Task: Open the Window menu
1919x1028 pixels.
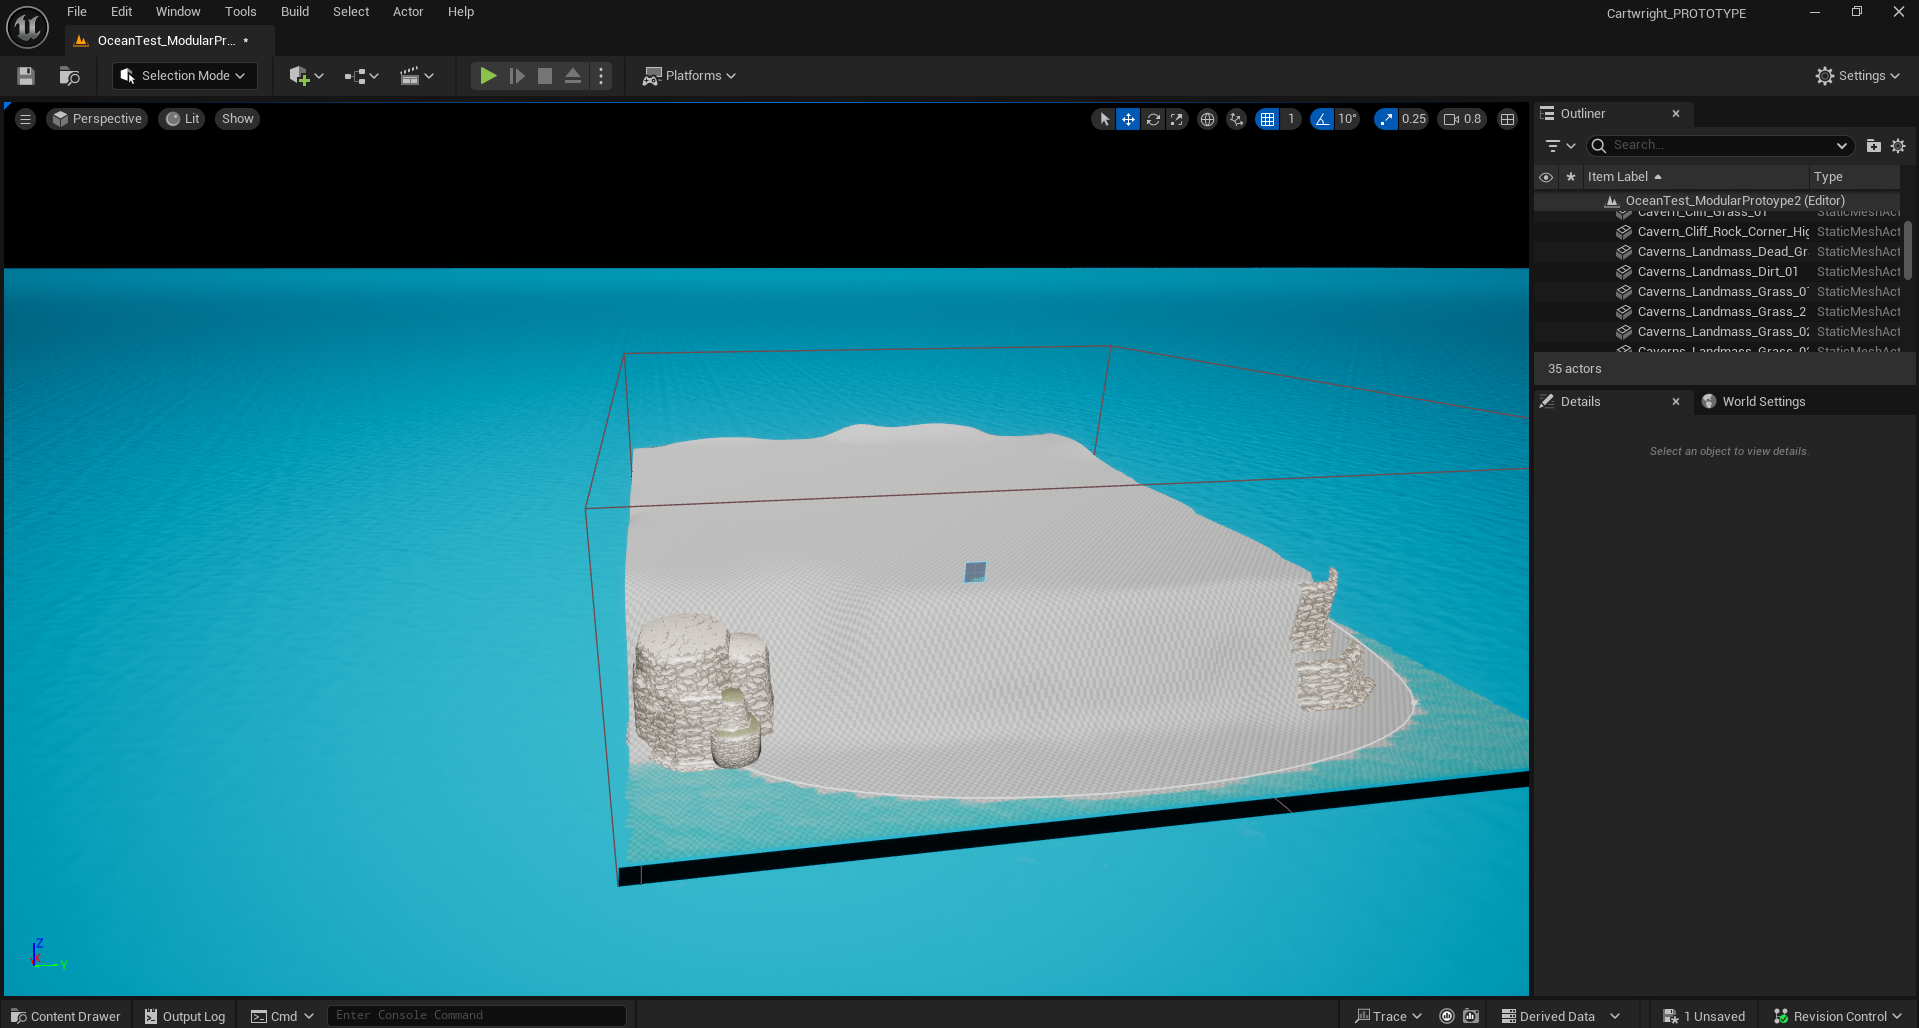Action: (178, 12)
